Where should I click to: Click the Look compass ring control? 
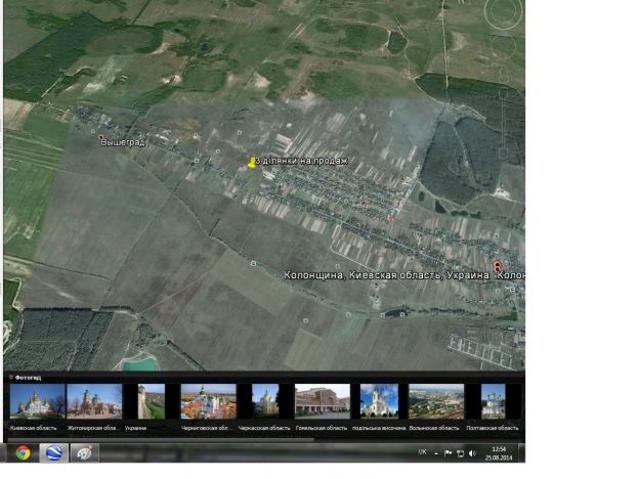(x=503, y=13)
